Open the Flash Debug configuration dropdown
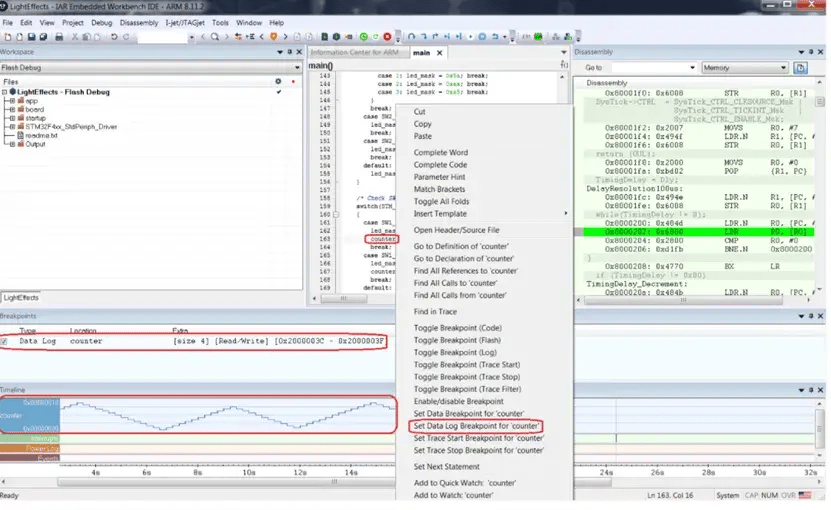 tap(296, 68)
